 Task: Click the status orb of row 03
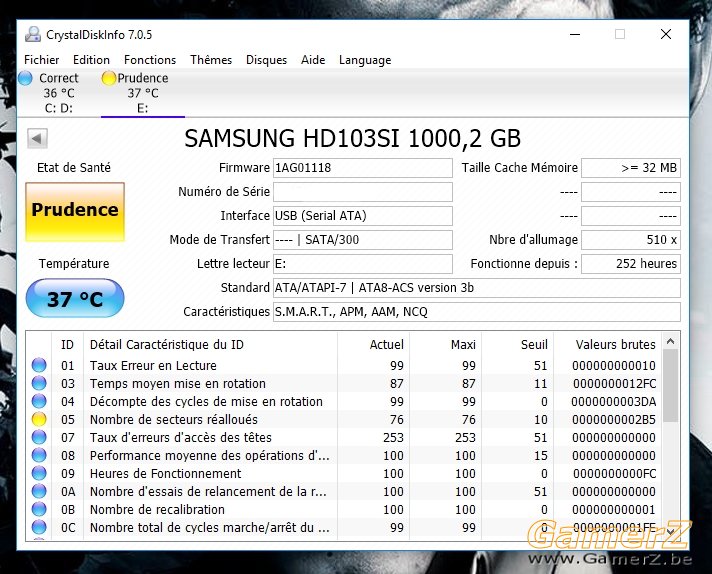(39, 383)
